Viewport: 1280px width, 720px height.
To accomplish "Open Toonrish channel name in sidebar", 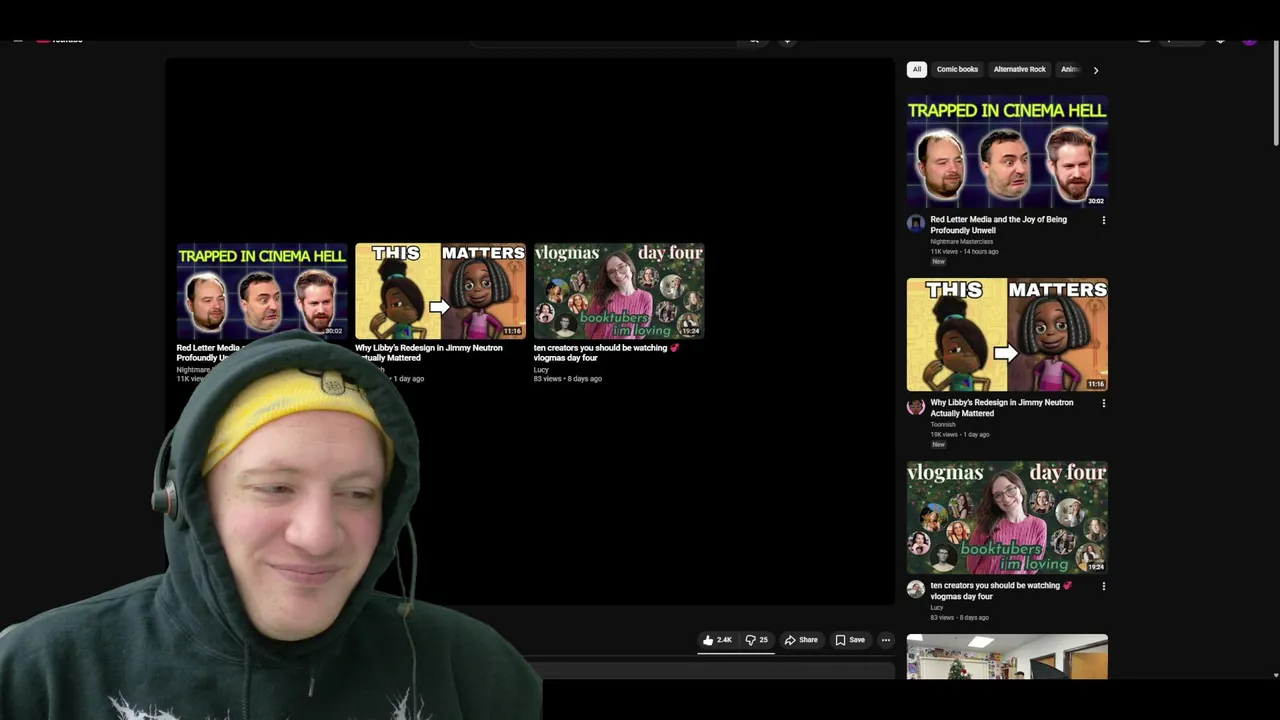I will [942, 424].
